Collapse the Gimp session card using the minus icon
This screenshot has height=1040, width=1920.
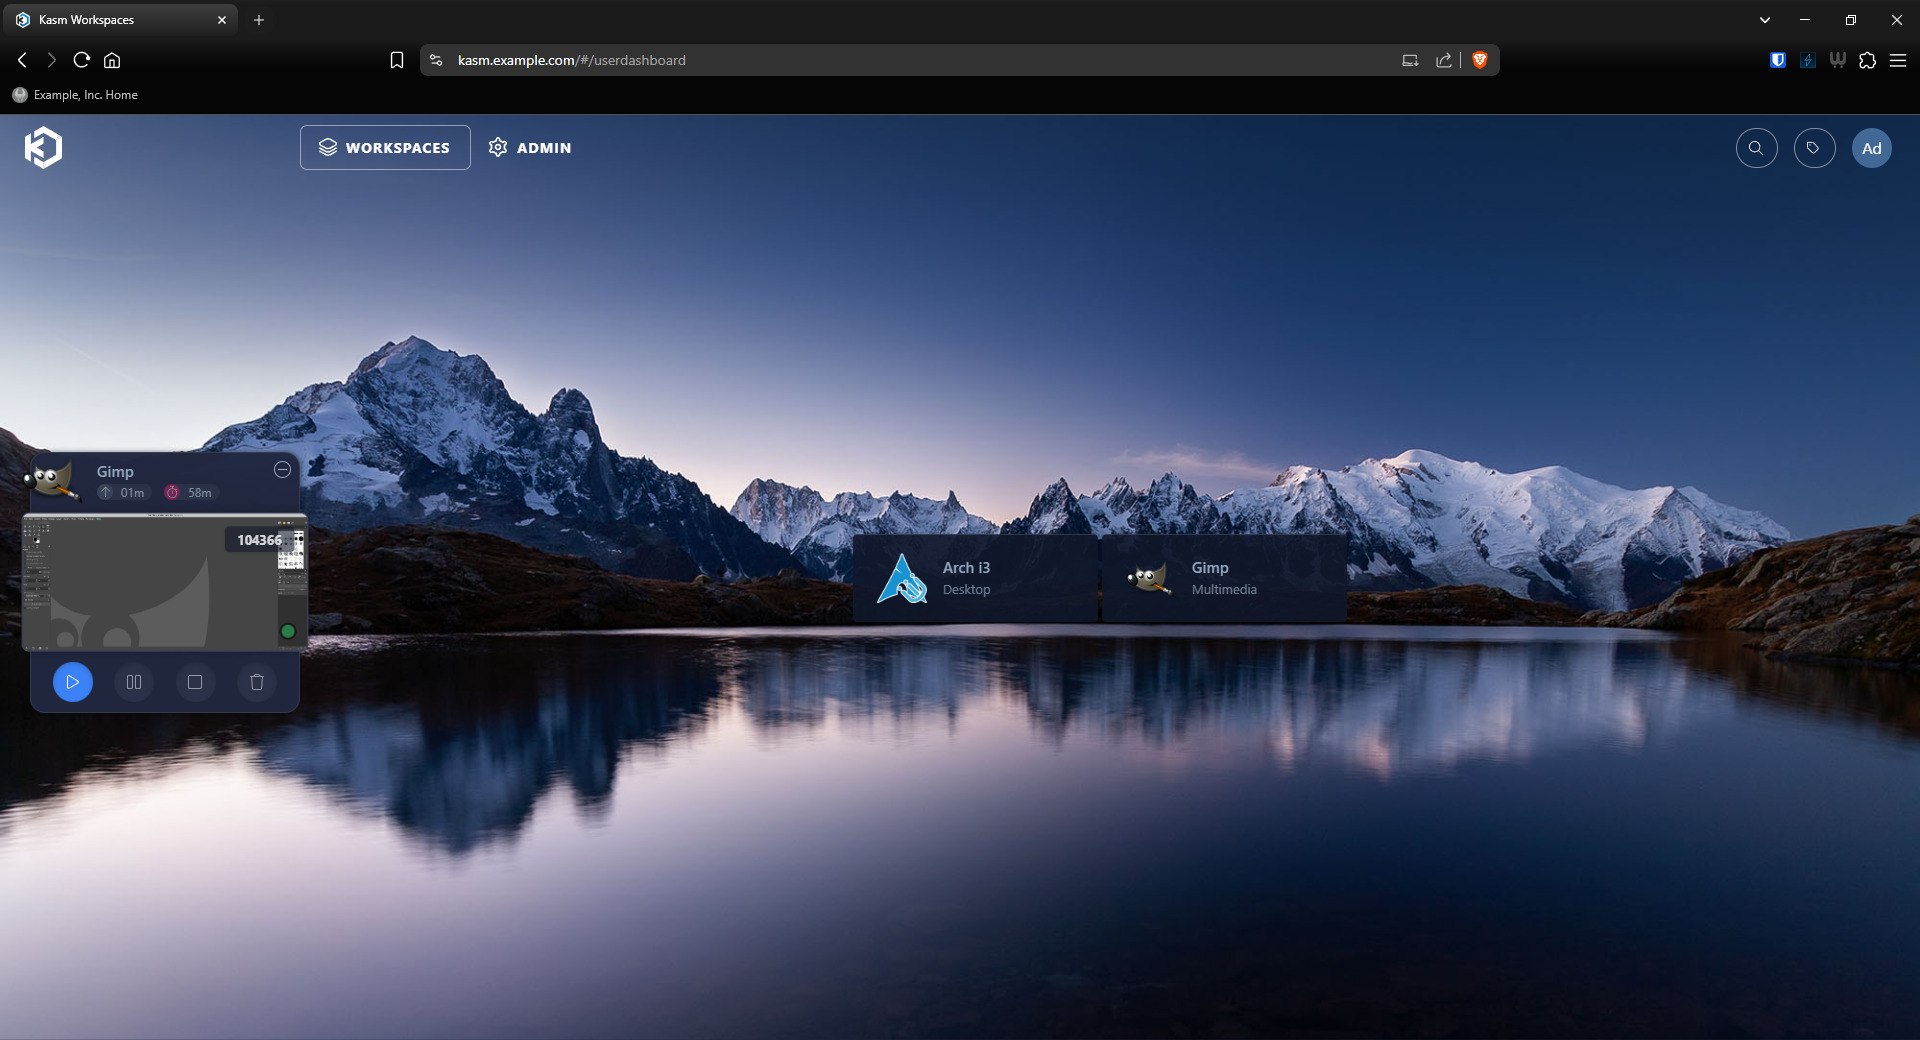(282, 470)
